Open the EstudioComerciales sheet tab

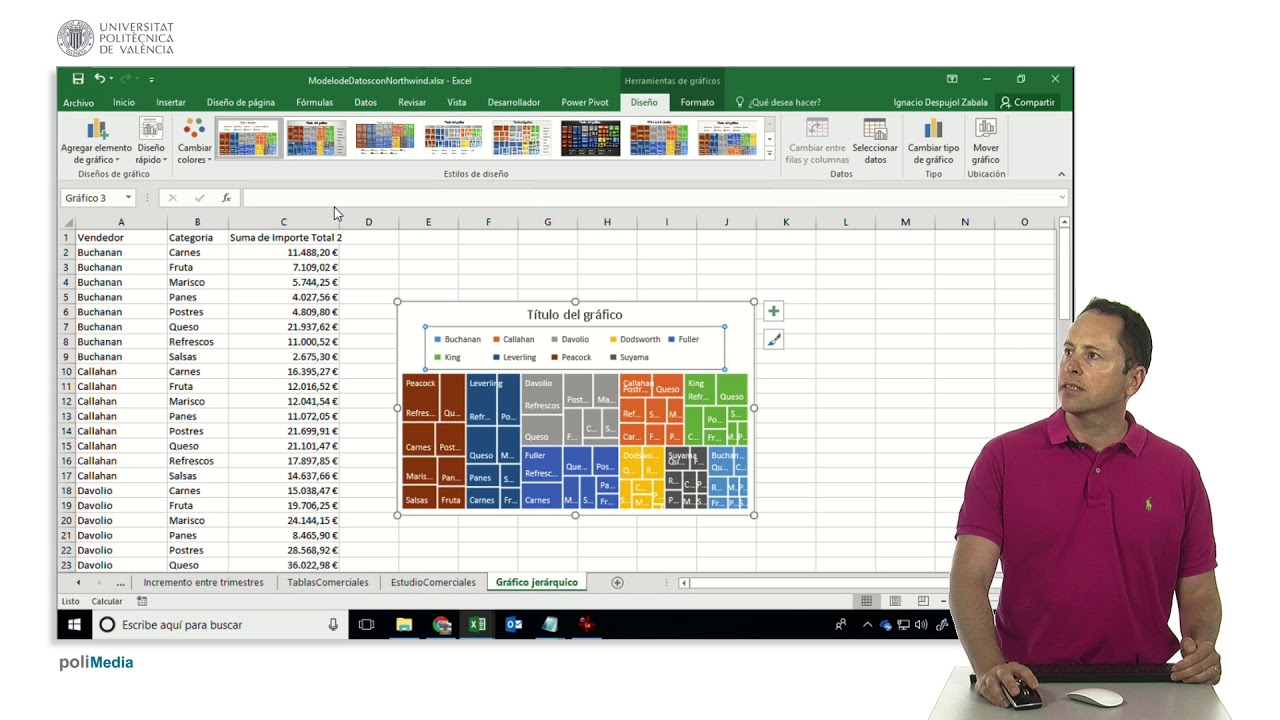433,582
